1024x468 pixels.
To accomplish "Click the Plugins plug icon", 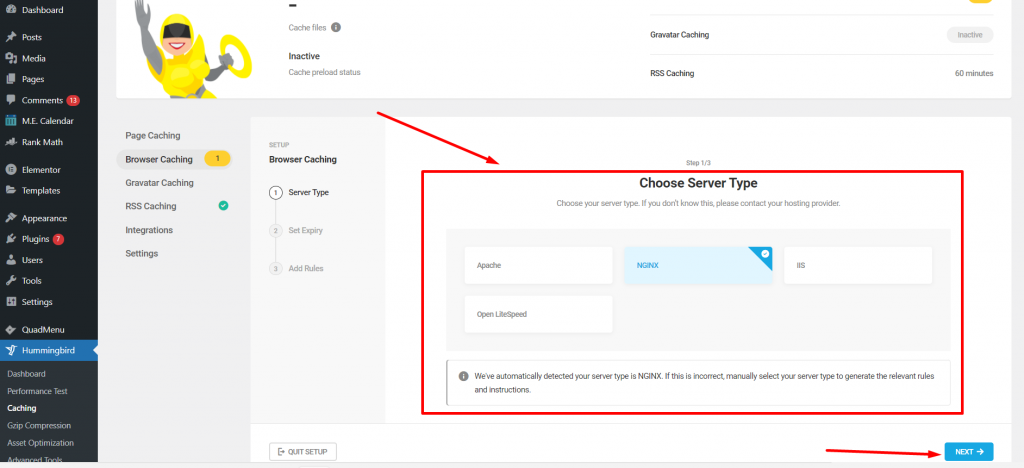I will click(11, 239).
